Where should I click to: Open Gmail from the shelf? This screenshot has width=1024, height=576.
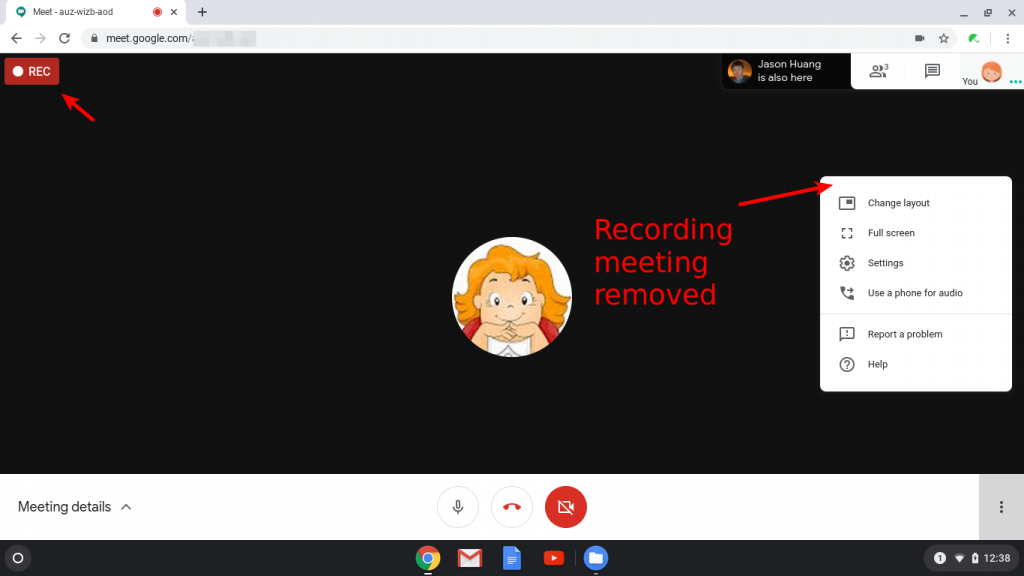(470, 558)
